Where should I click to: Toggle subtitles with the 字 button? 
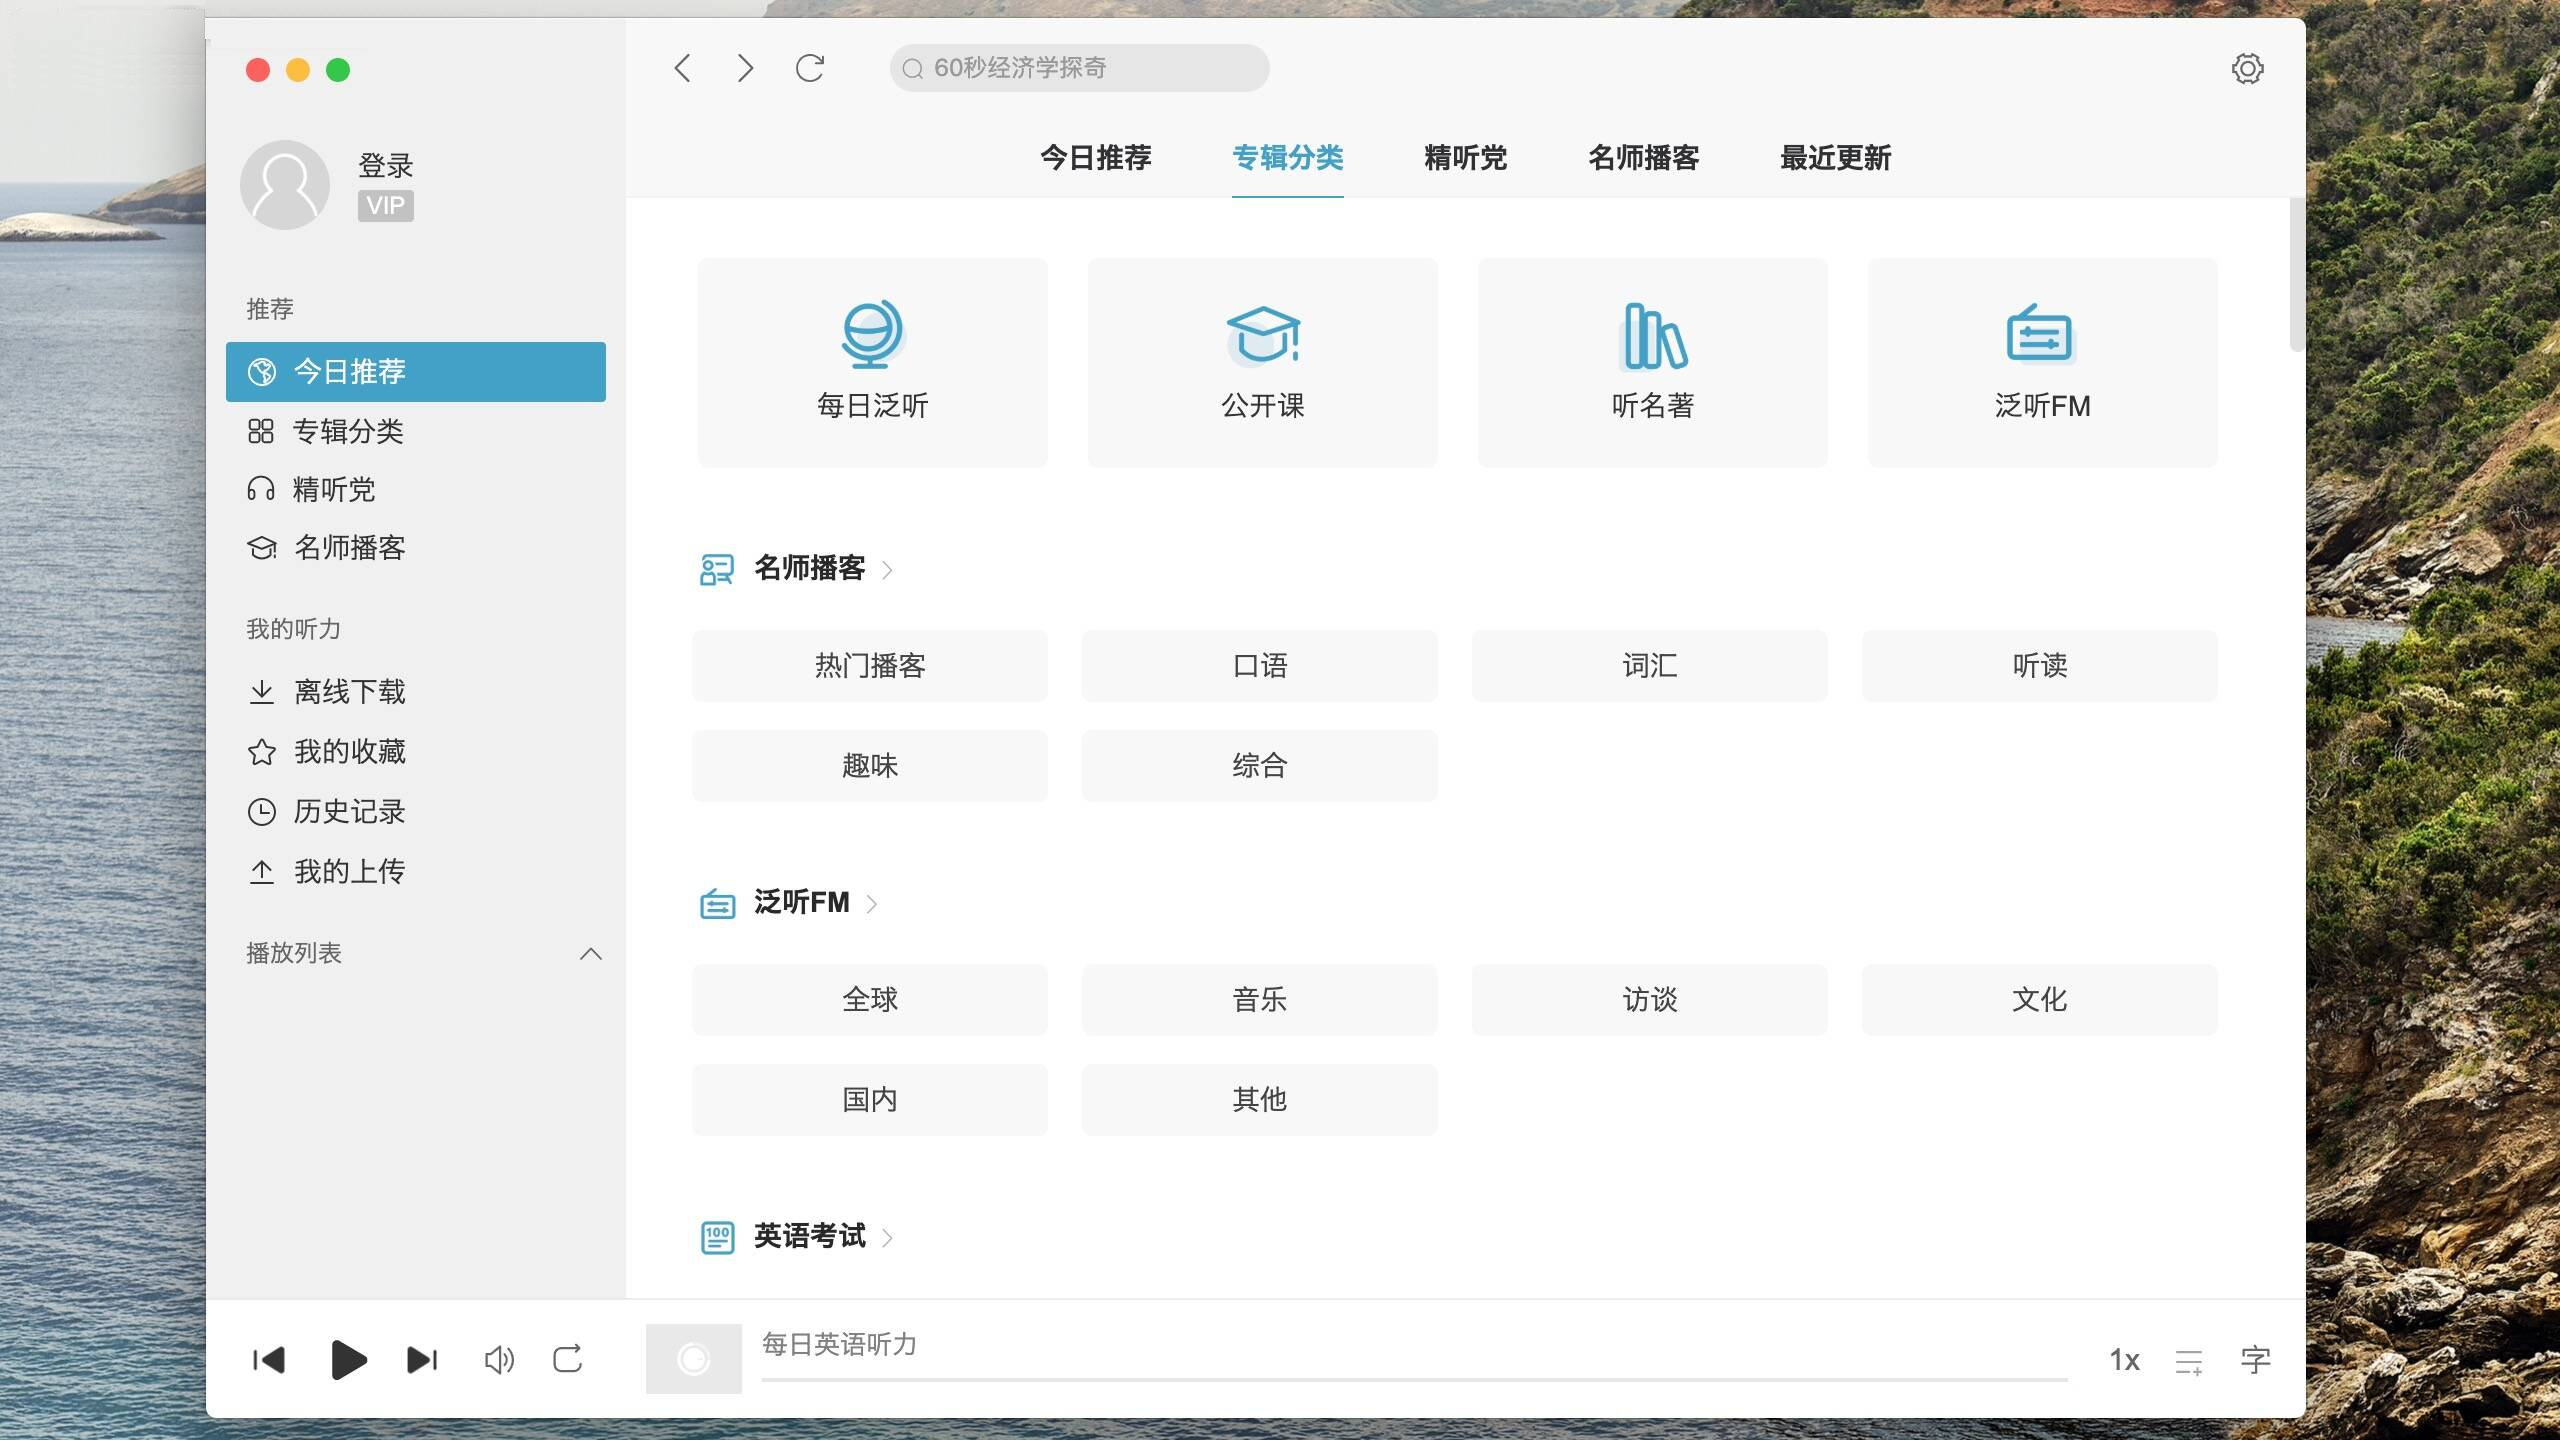[2255, 1360]
